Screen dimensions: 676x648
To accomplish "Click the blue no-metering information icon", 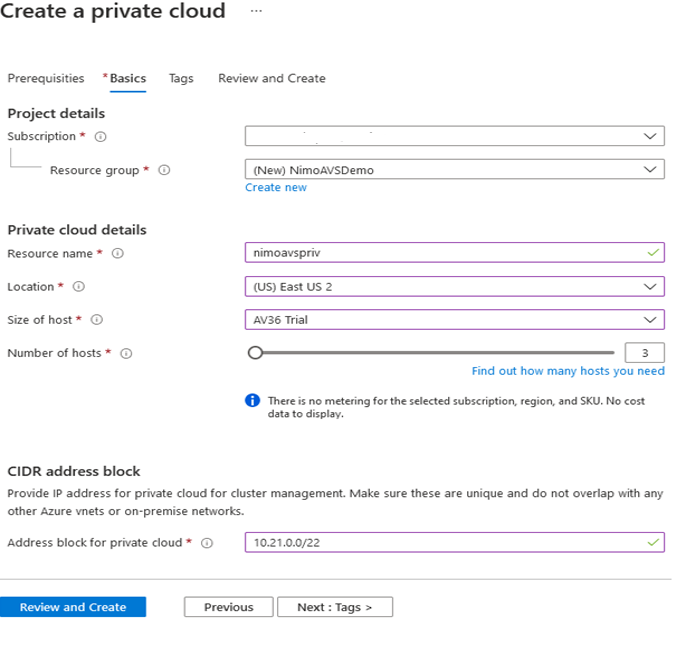I will 253,400.
